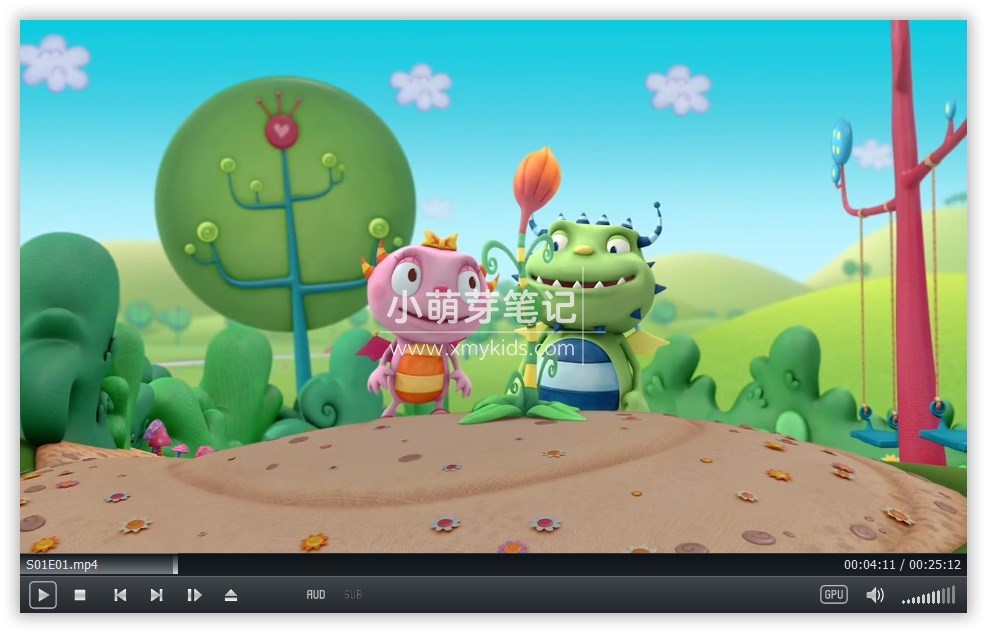The height and width of the screenshot is (633, 987).
Task: Adjust volume using the volume level bars
Action: coord(928,595)
